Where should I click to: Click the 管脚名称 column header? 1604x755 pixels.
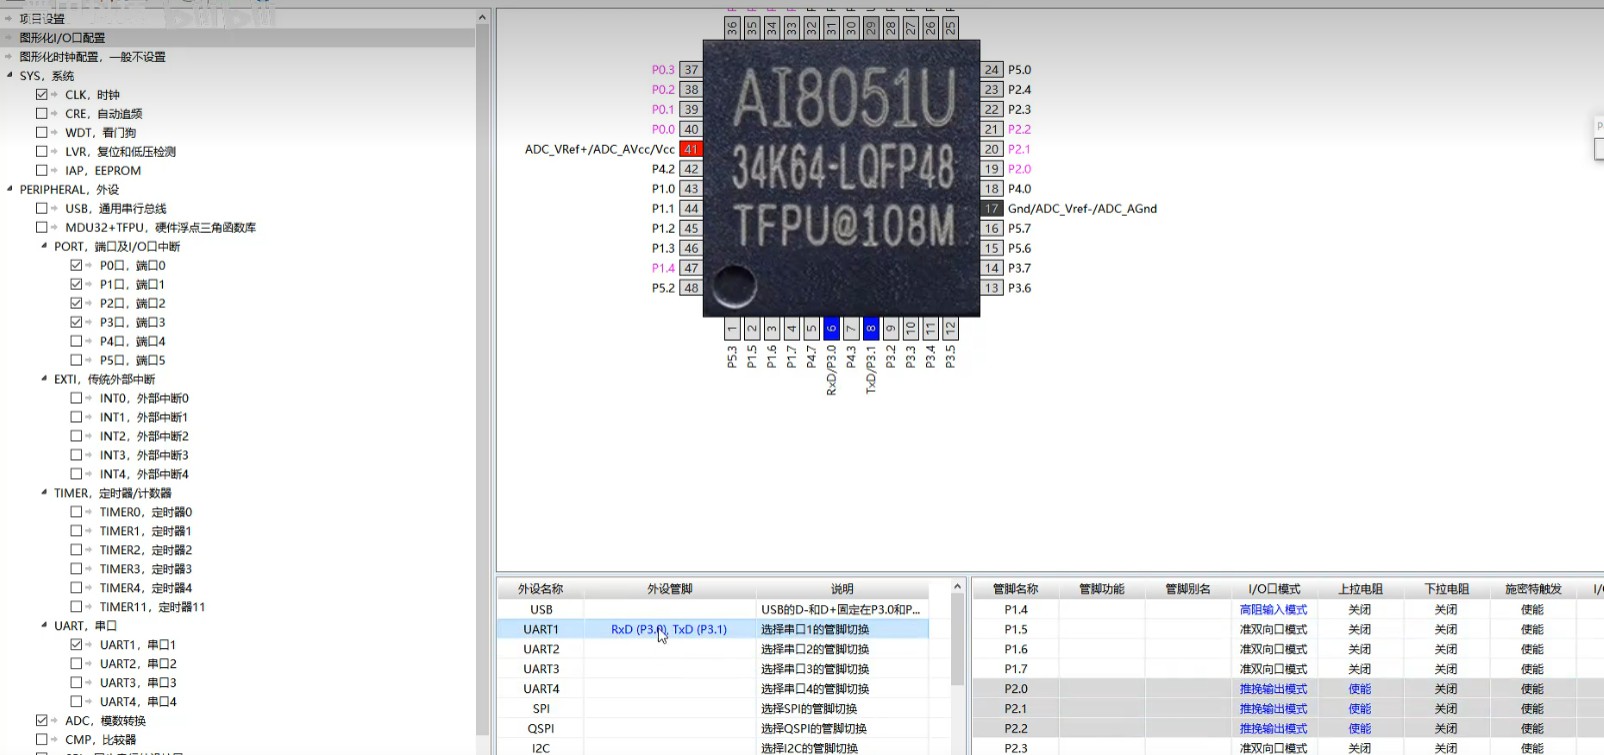(x=1016, y=589)
